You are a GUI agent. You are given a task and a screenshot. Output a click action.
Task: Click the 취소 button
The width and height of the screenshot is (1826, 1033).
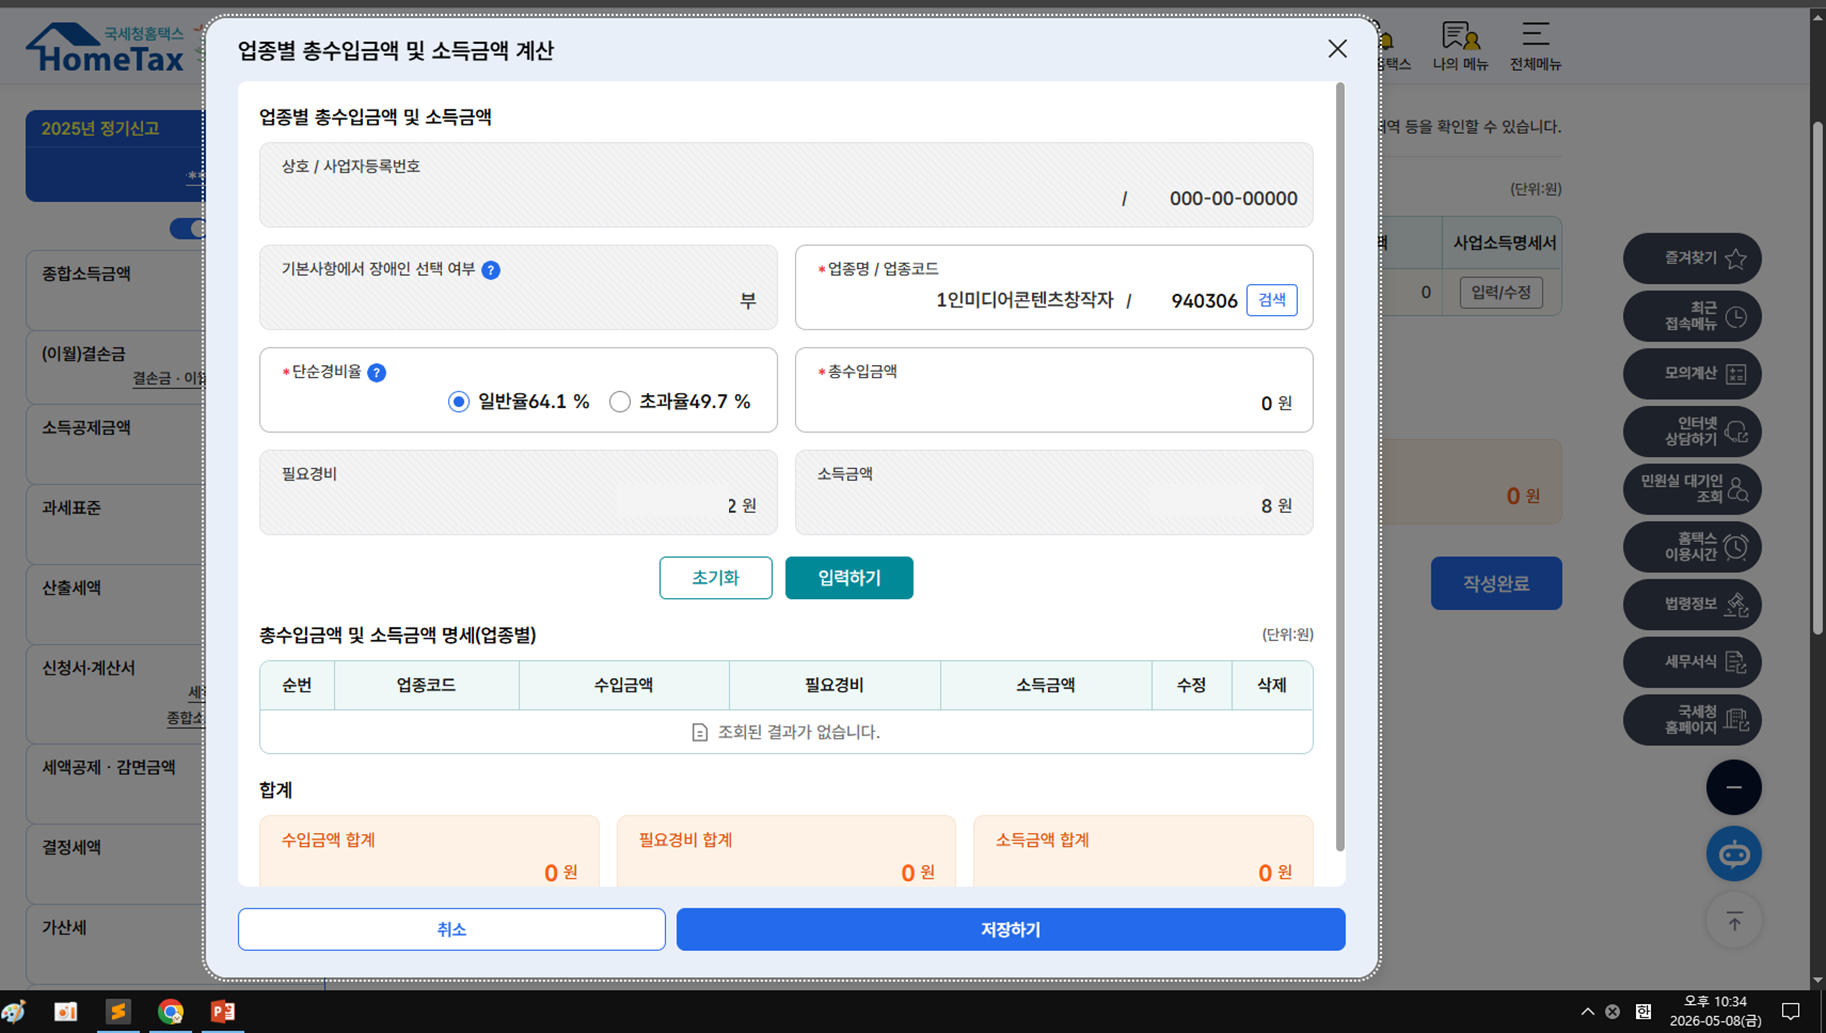pyautogui.click(x=451, y=929)
